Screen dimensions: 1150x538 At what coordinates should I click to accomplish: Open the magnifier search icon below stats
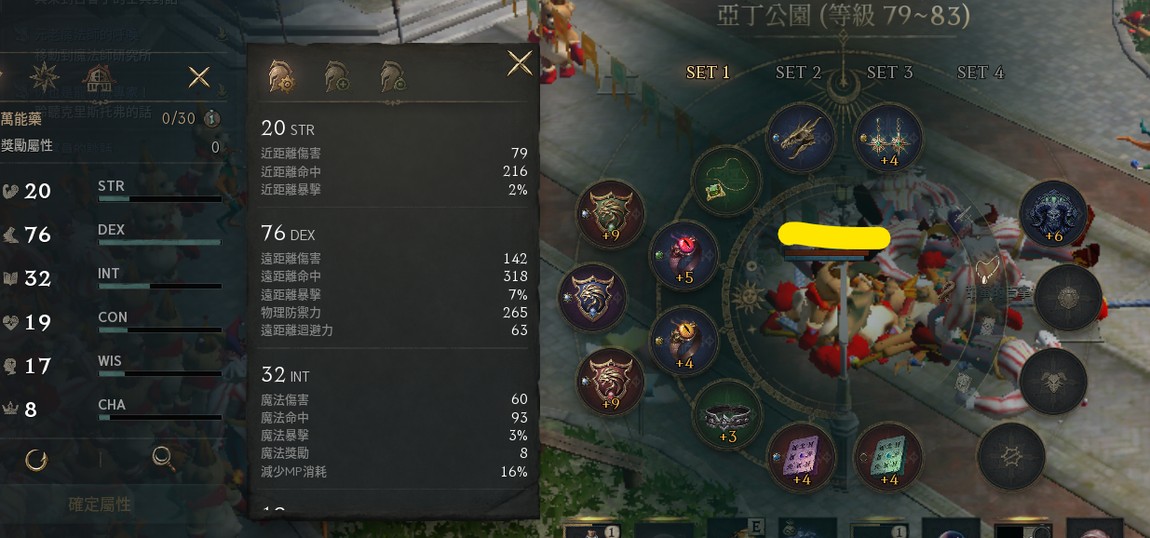(163, 459)
